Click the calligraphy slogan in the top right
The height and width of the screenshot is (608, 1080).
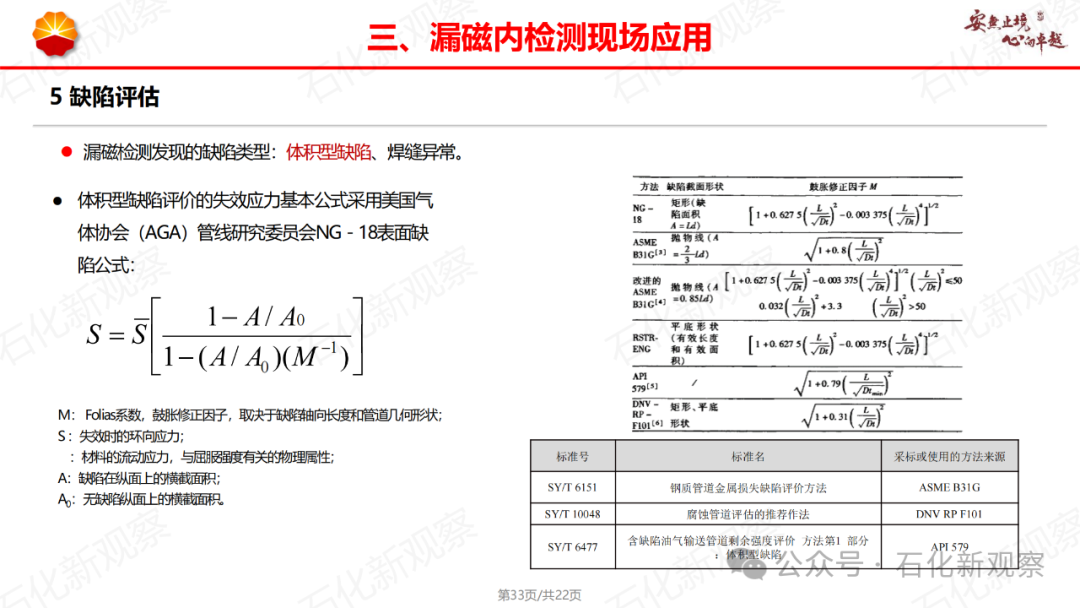coord(1015,31)
